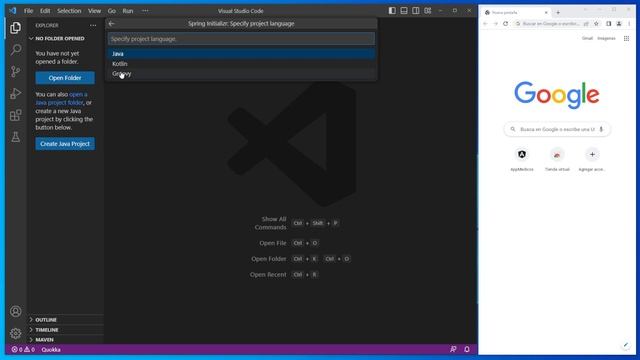
Task: Open the Chrome profile avatar icon
Action: (x=619, y=24)
